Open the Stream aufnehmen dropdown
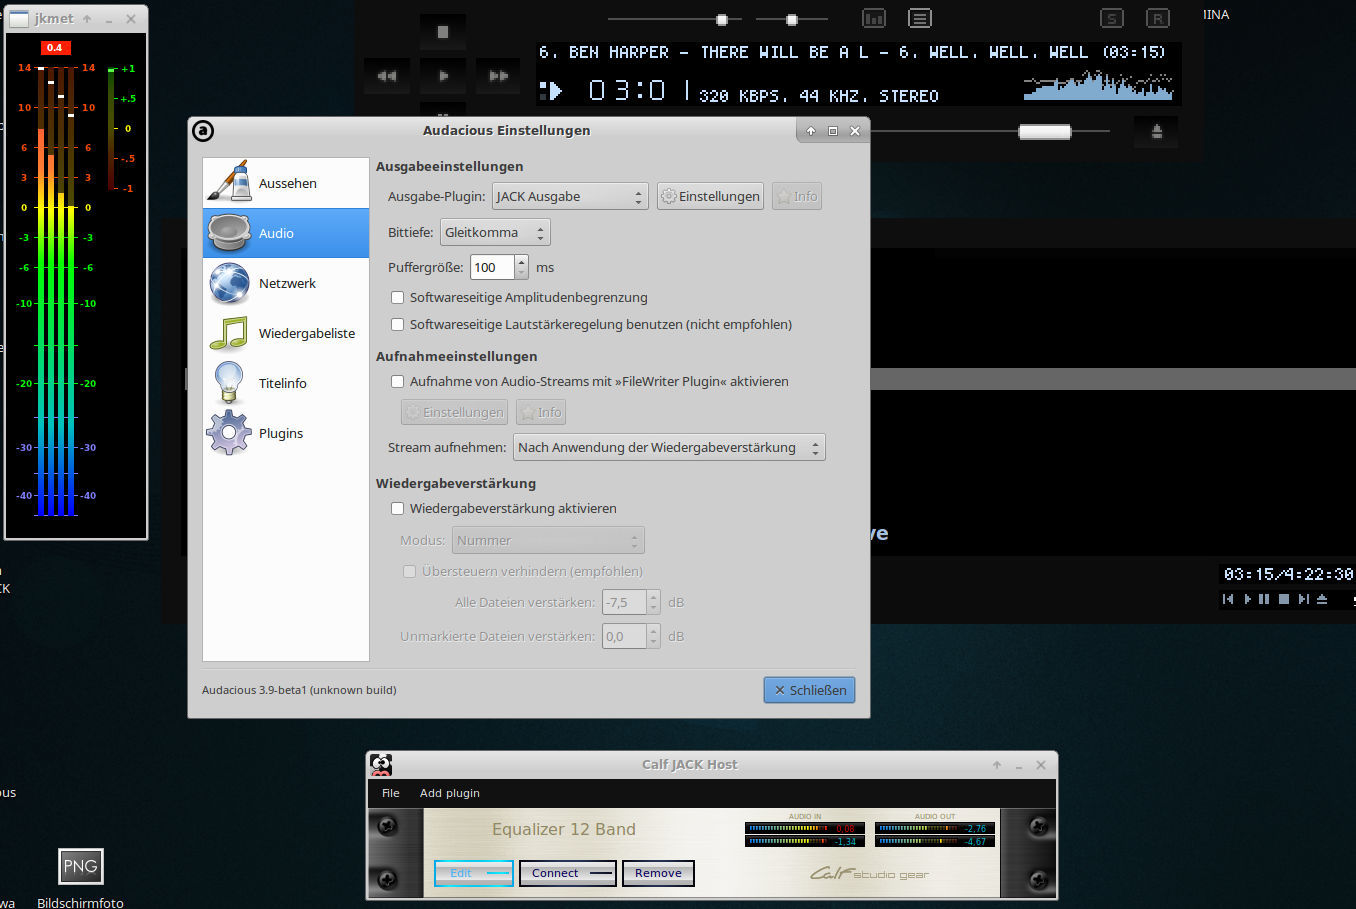Viewport: 1356px width, 909px height. [x=669, y=448]
